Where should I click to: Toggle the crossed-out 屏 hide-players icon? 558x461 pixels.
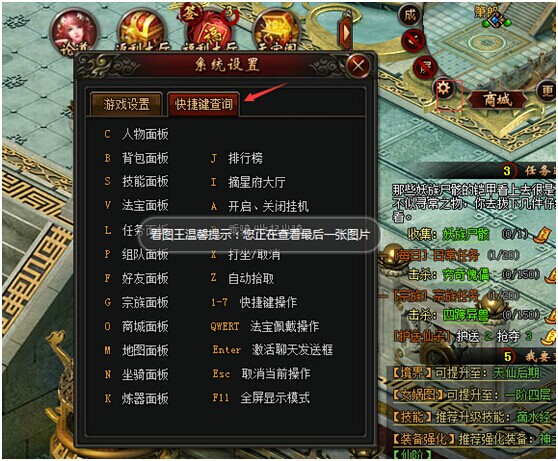point(425,66)
